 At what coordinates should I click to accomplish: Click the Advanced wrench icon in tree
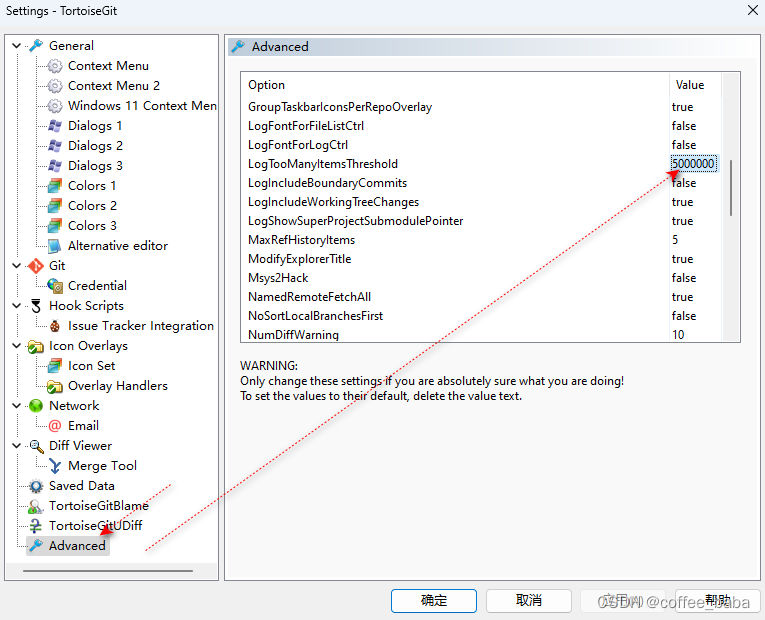pos(36,546)
